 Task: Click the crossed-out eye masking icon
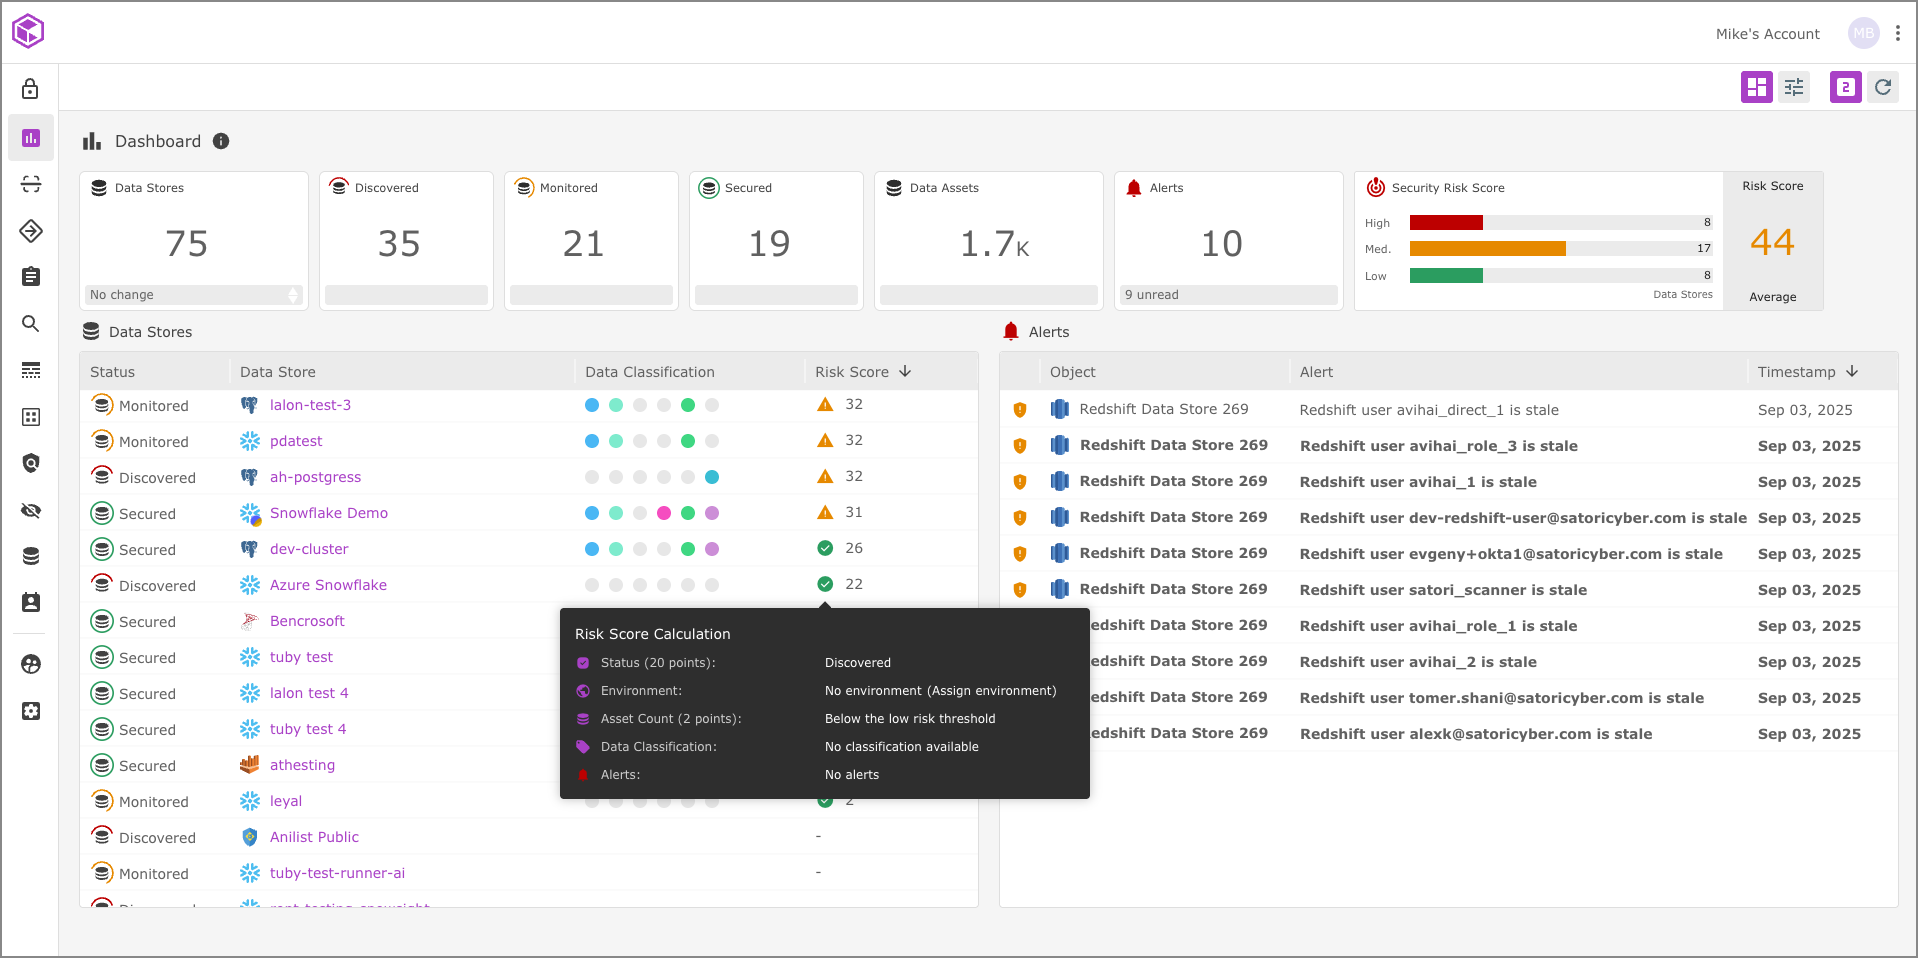(30, 511)
